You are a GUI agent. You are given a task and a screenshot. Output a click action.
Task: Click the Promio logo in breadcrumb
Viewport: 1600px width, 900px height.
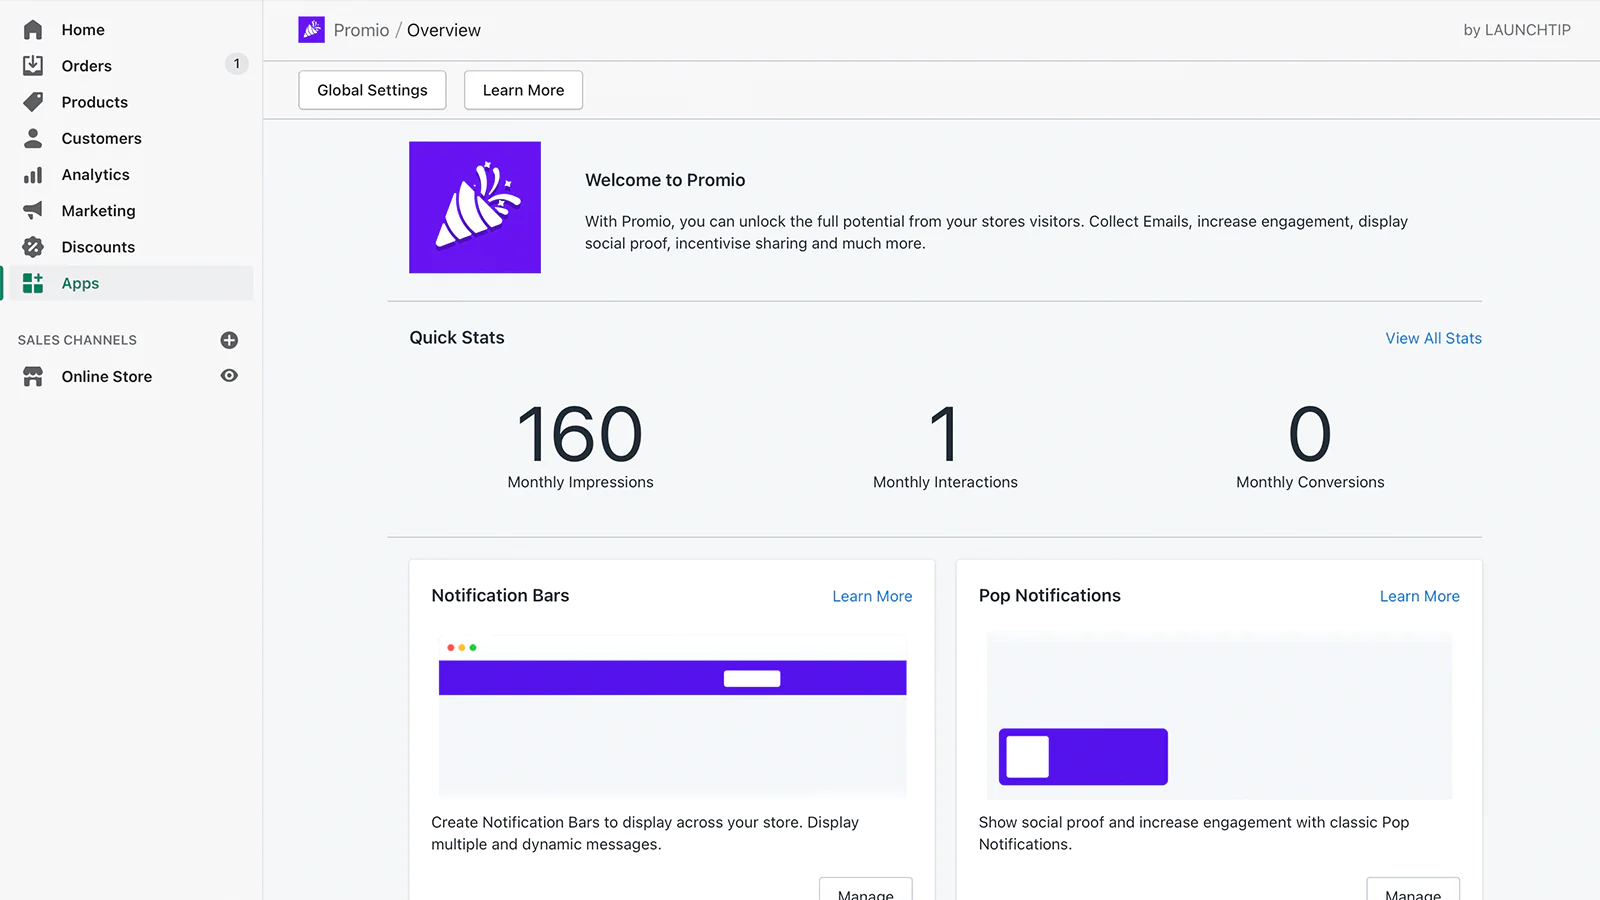click(311, 30)
